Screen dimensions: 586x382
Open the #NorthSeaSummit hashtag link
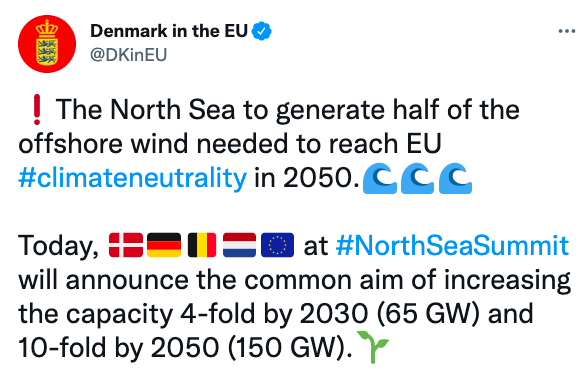[452, 246]
